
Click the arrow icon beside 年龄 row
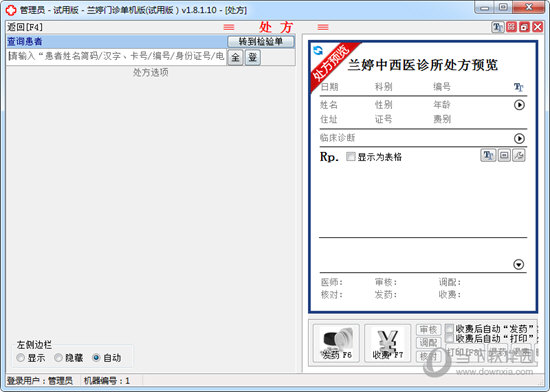(x=519, y=105)
